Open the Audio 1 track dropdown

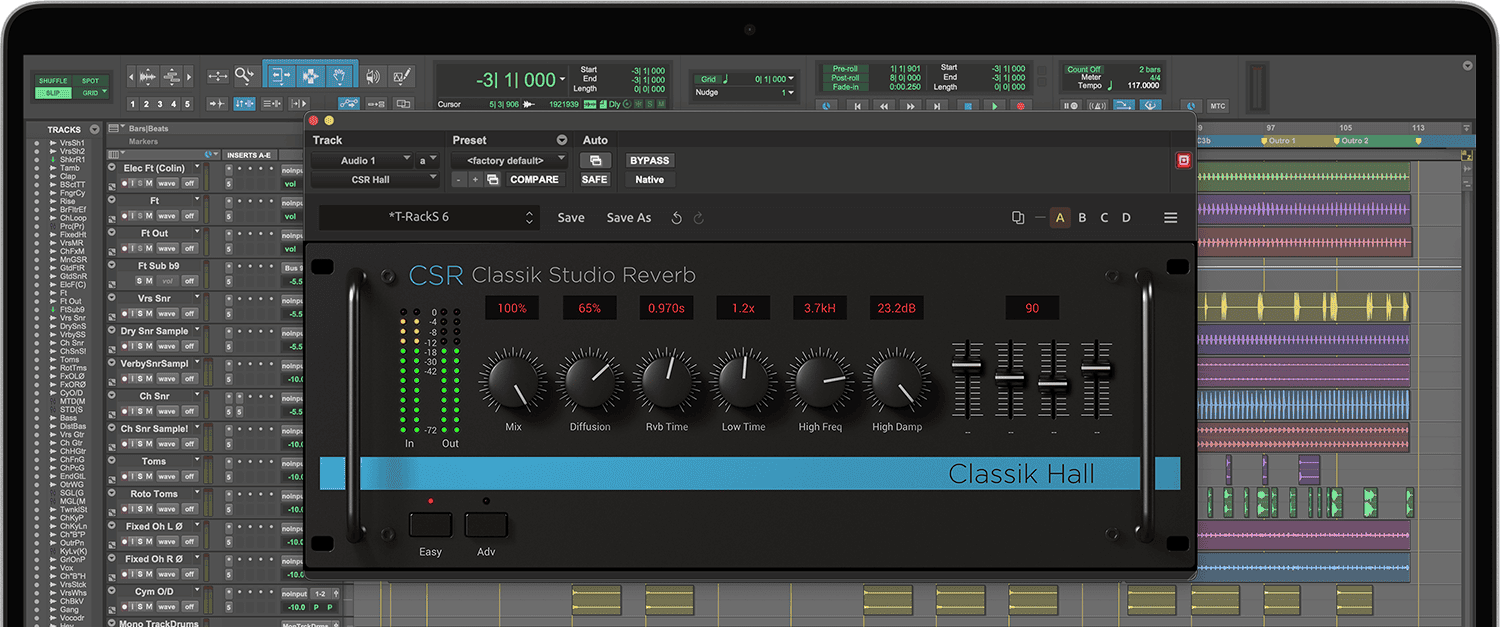361,160
